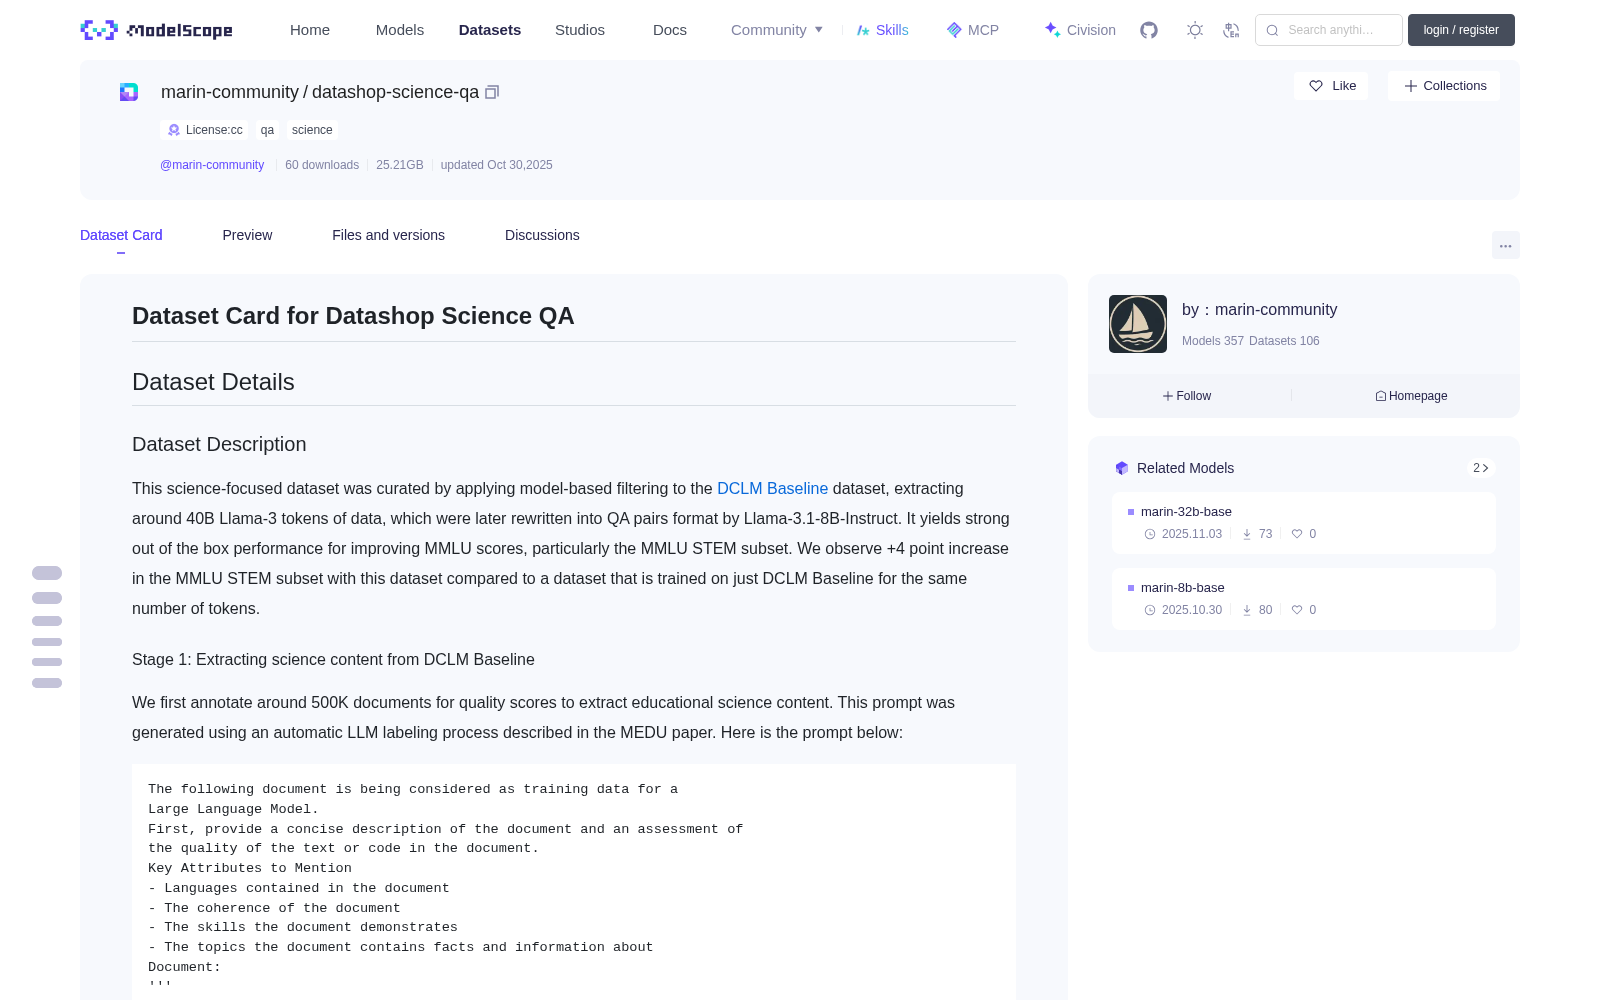Image resolution: width=1600 pixels, height=1000 pixels.
Task: Click the Models 357 count
Action: click(x=1213, y=341)
